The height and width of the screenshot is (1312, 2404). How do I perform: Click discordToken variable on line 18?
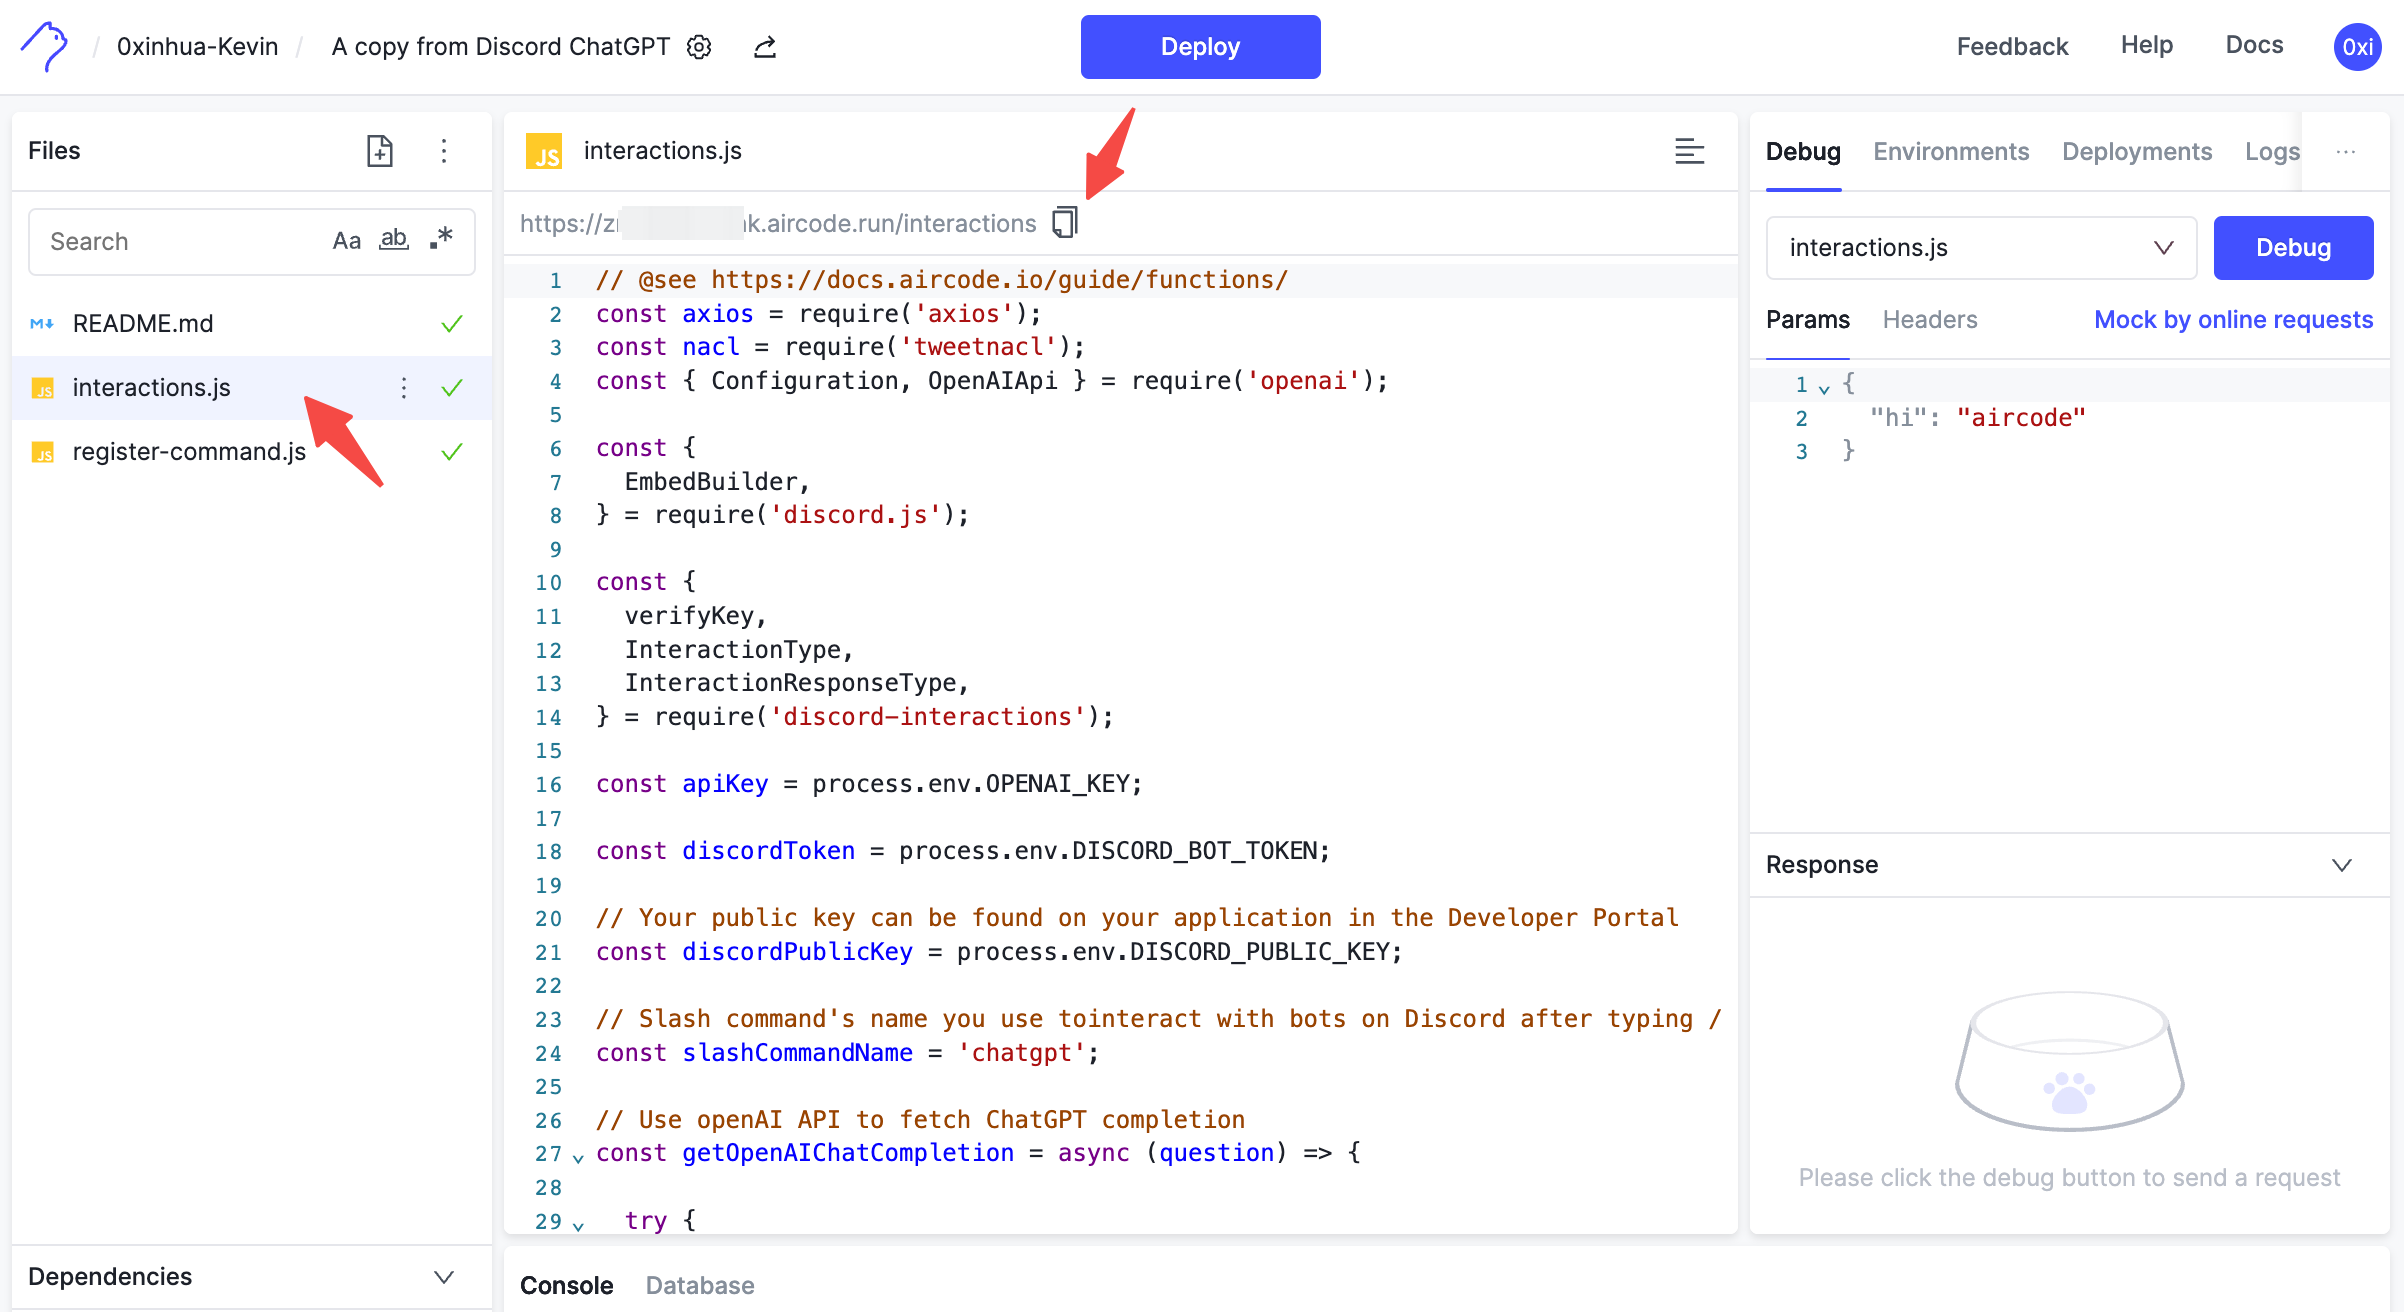click(768, 851)
